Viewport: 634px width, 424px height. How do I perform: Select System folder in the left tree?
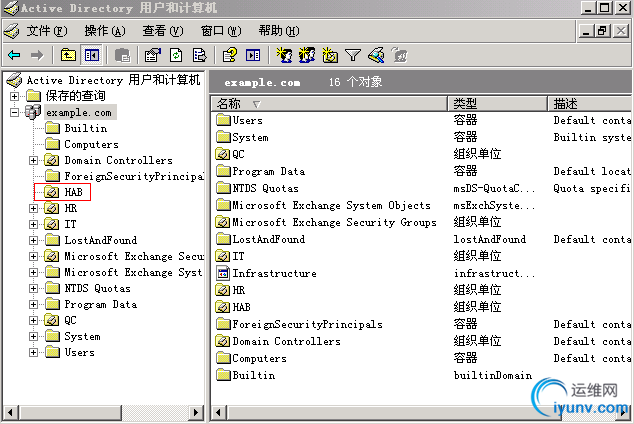point(82,336)
